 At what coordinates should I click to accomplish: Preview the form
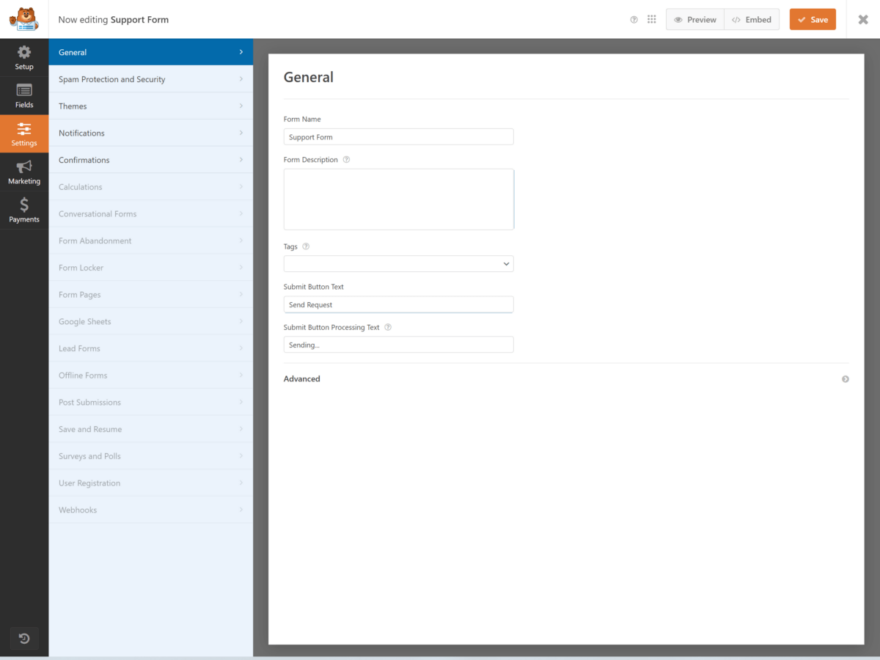point(694,18)
